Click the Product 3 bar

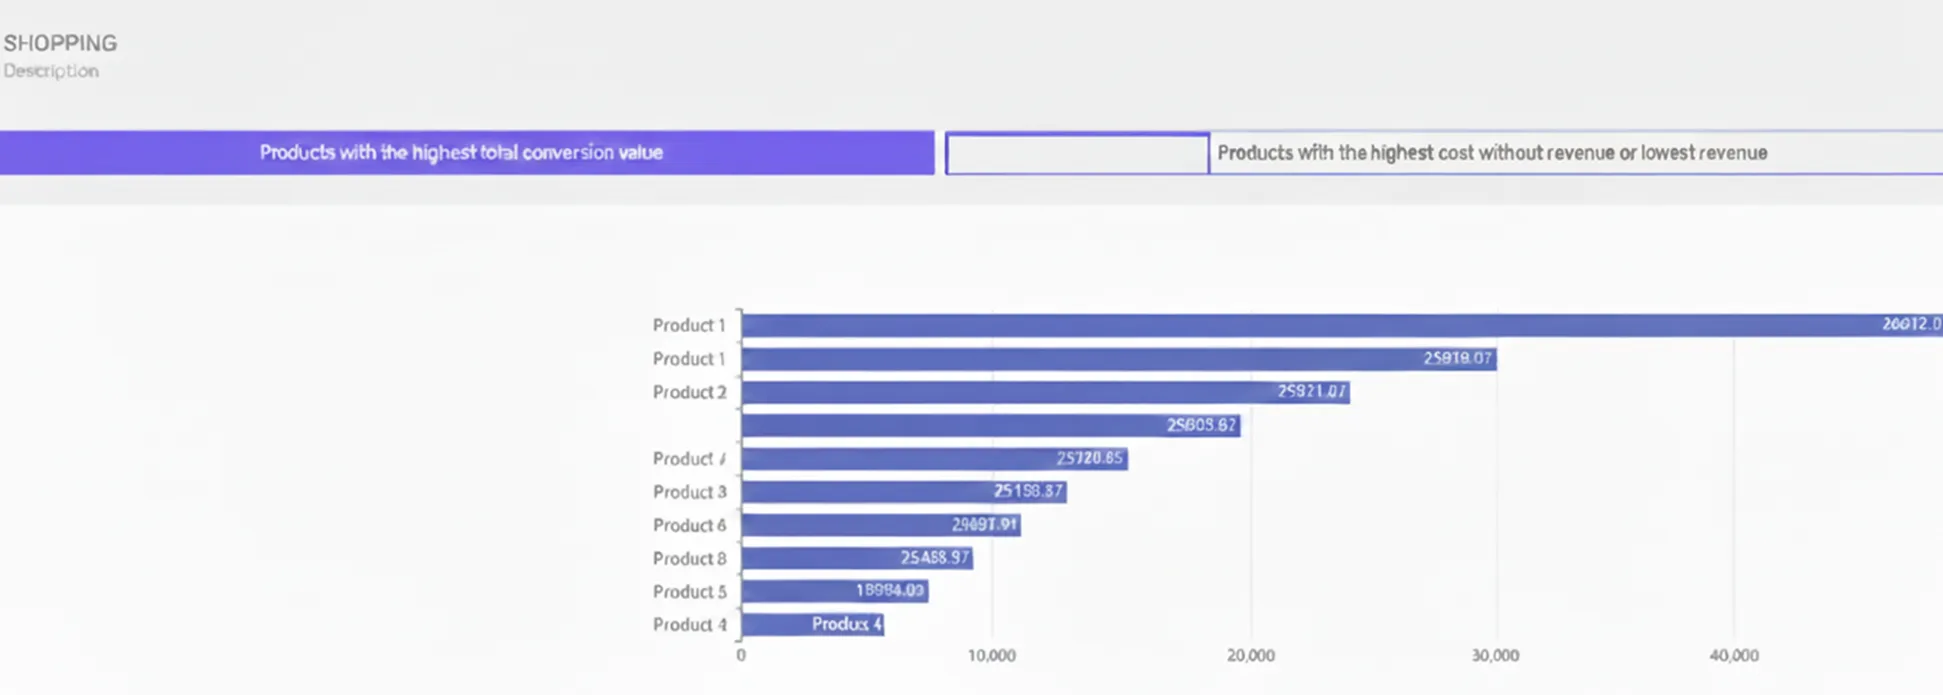pyautogui.click(x=903, y=491)
